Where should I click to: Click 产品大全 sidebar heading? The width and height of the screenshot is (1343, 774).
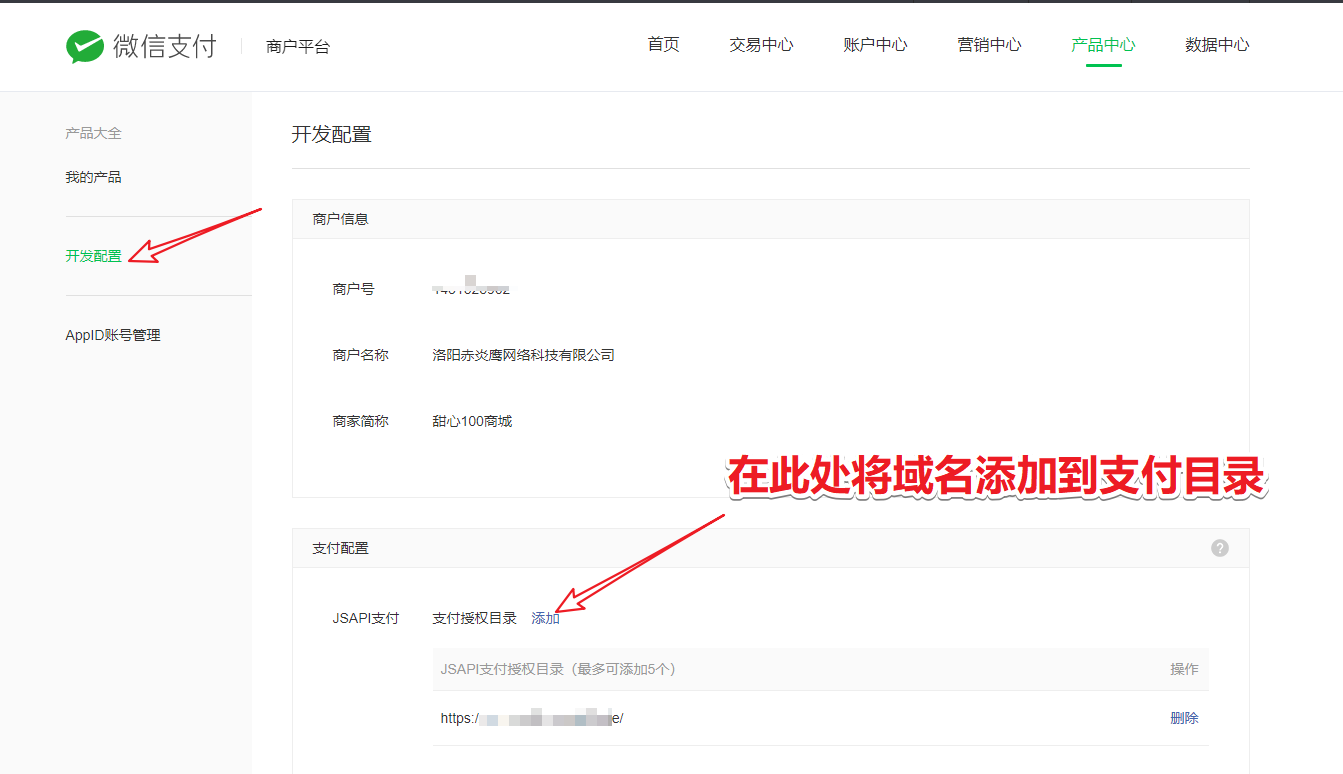(94, 133)
